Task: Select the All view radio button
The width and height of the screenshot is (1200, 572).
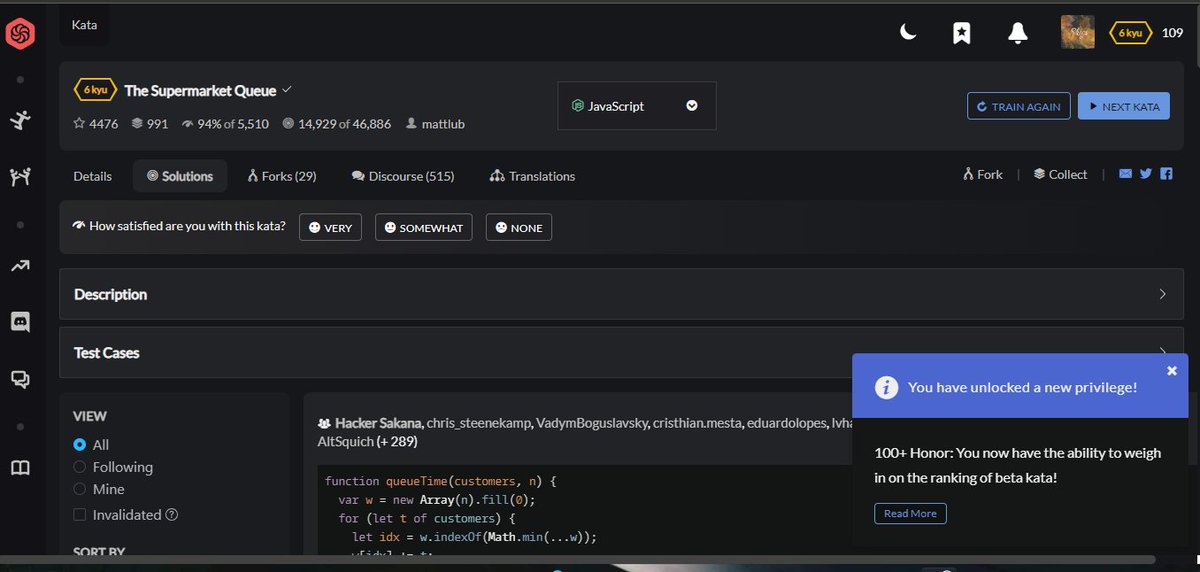Action: pyautogui.click(x=80, y=444)
